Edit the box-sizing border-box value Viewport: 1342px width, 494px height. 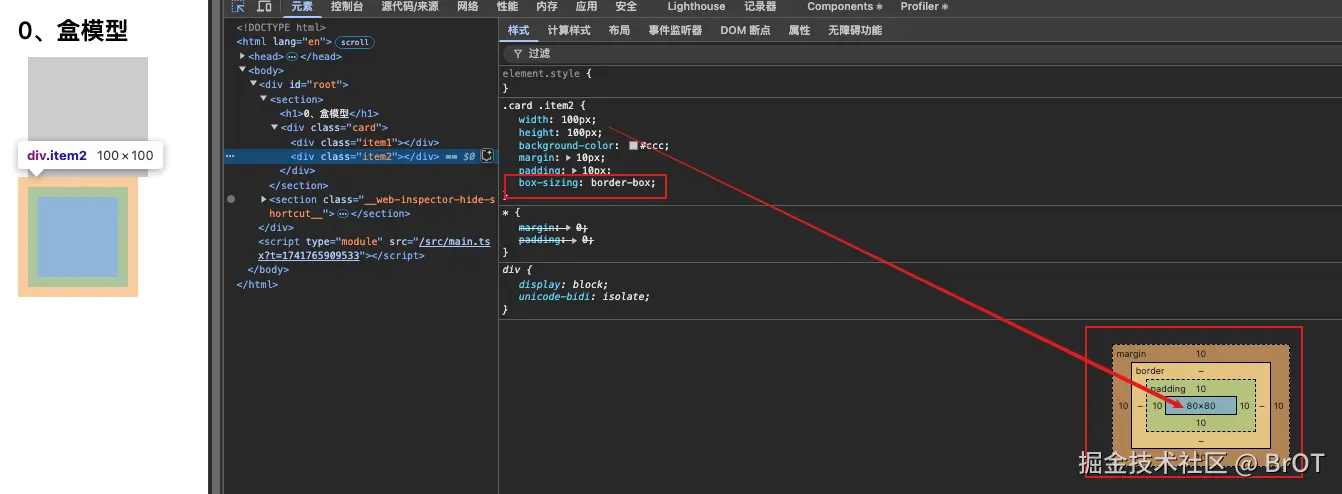[623, 183]
